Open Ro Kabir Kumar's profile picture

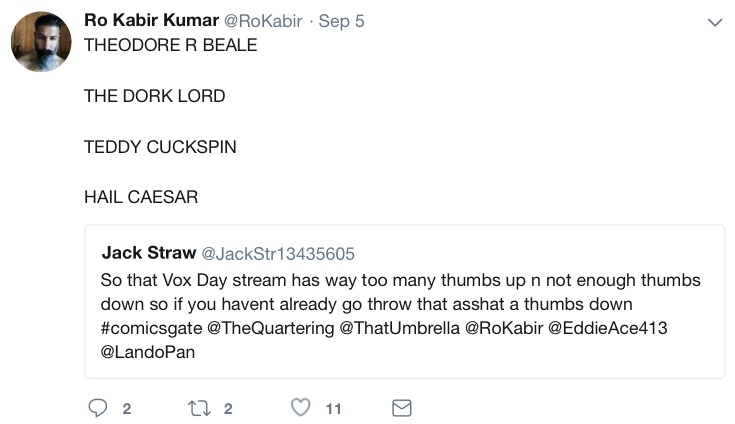(x=41, y=42)
